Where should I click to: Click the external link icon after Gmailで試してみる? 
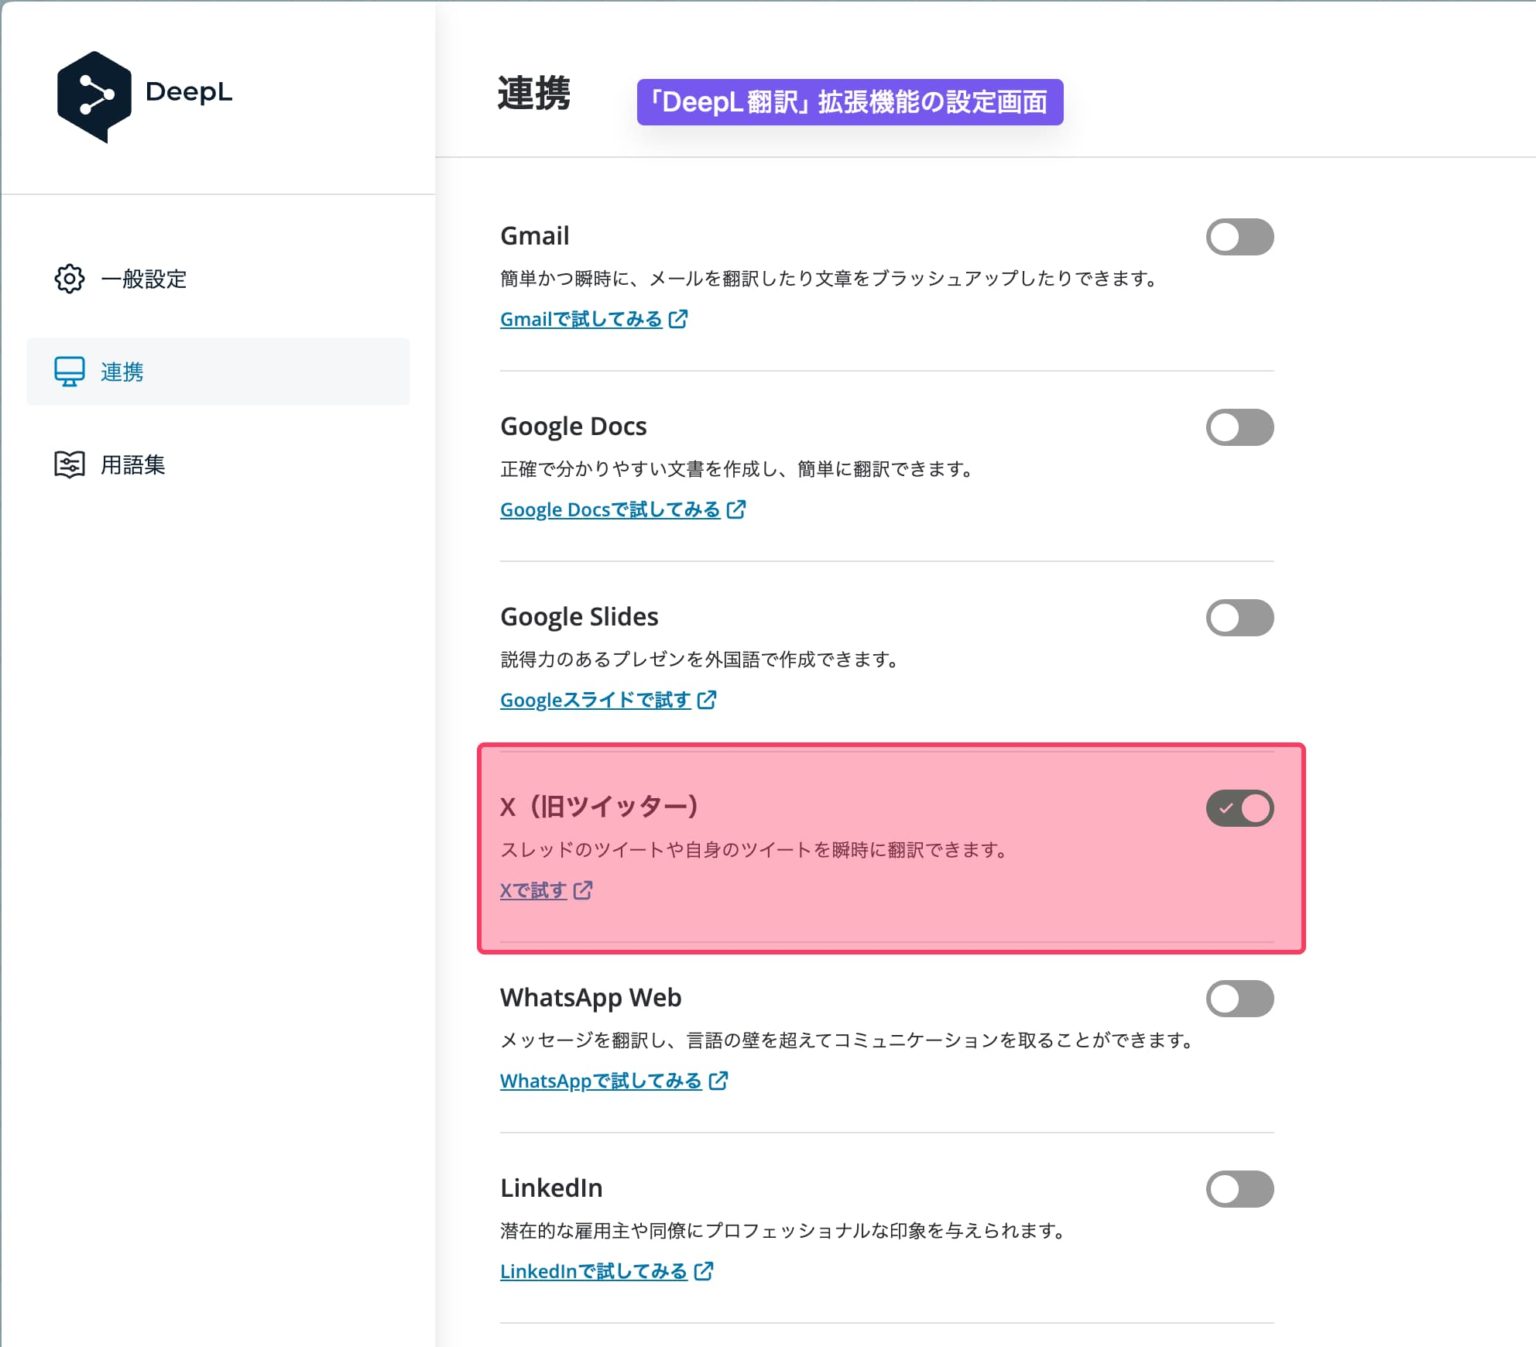click(x=679, y=318)
